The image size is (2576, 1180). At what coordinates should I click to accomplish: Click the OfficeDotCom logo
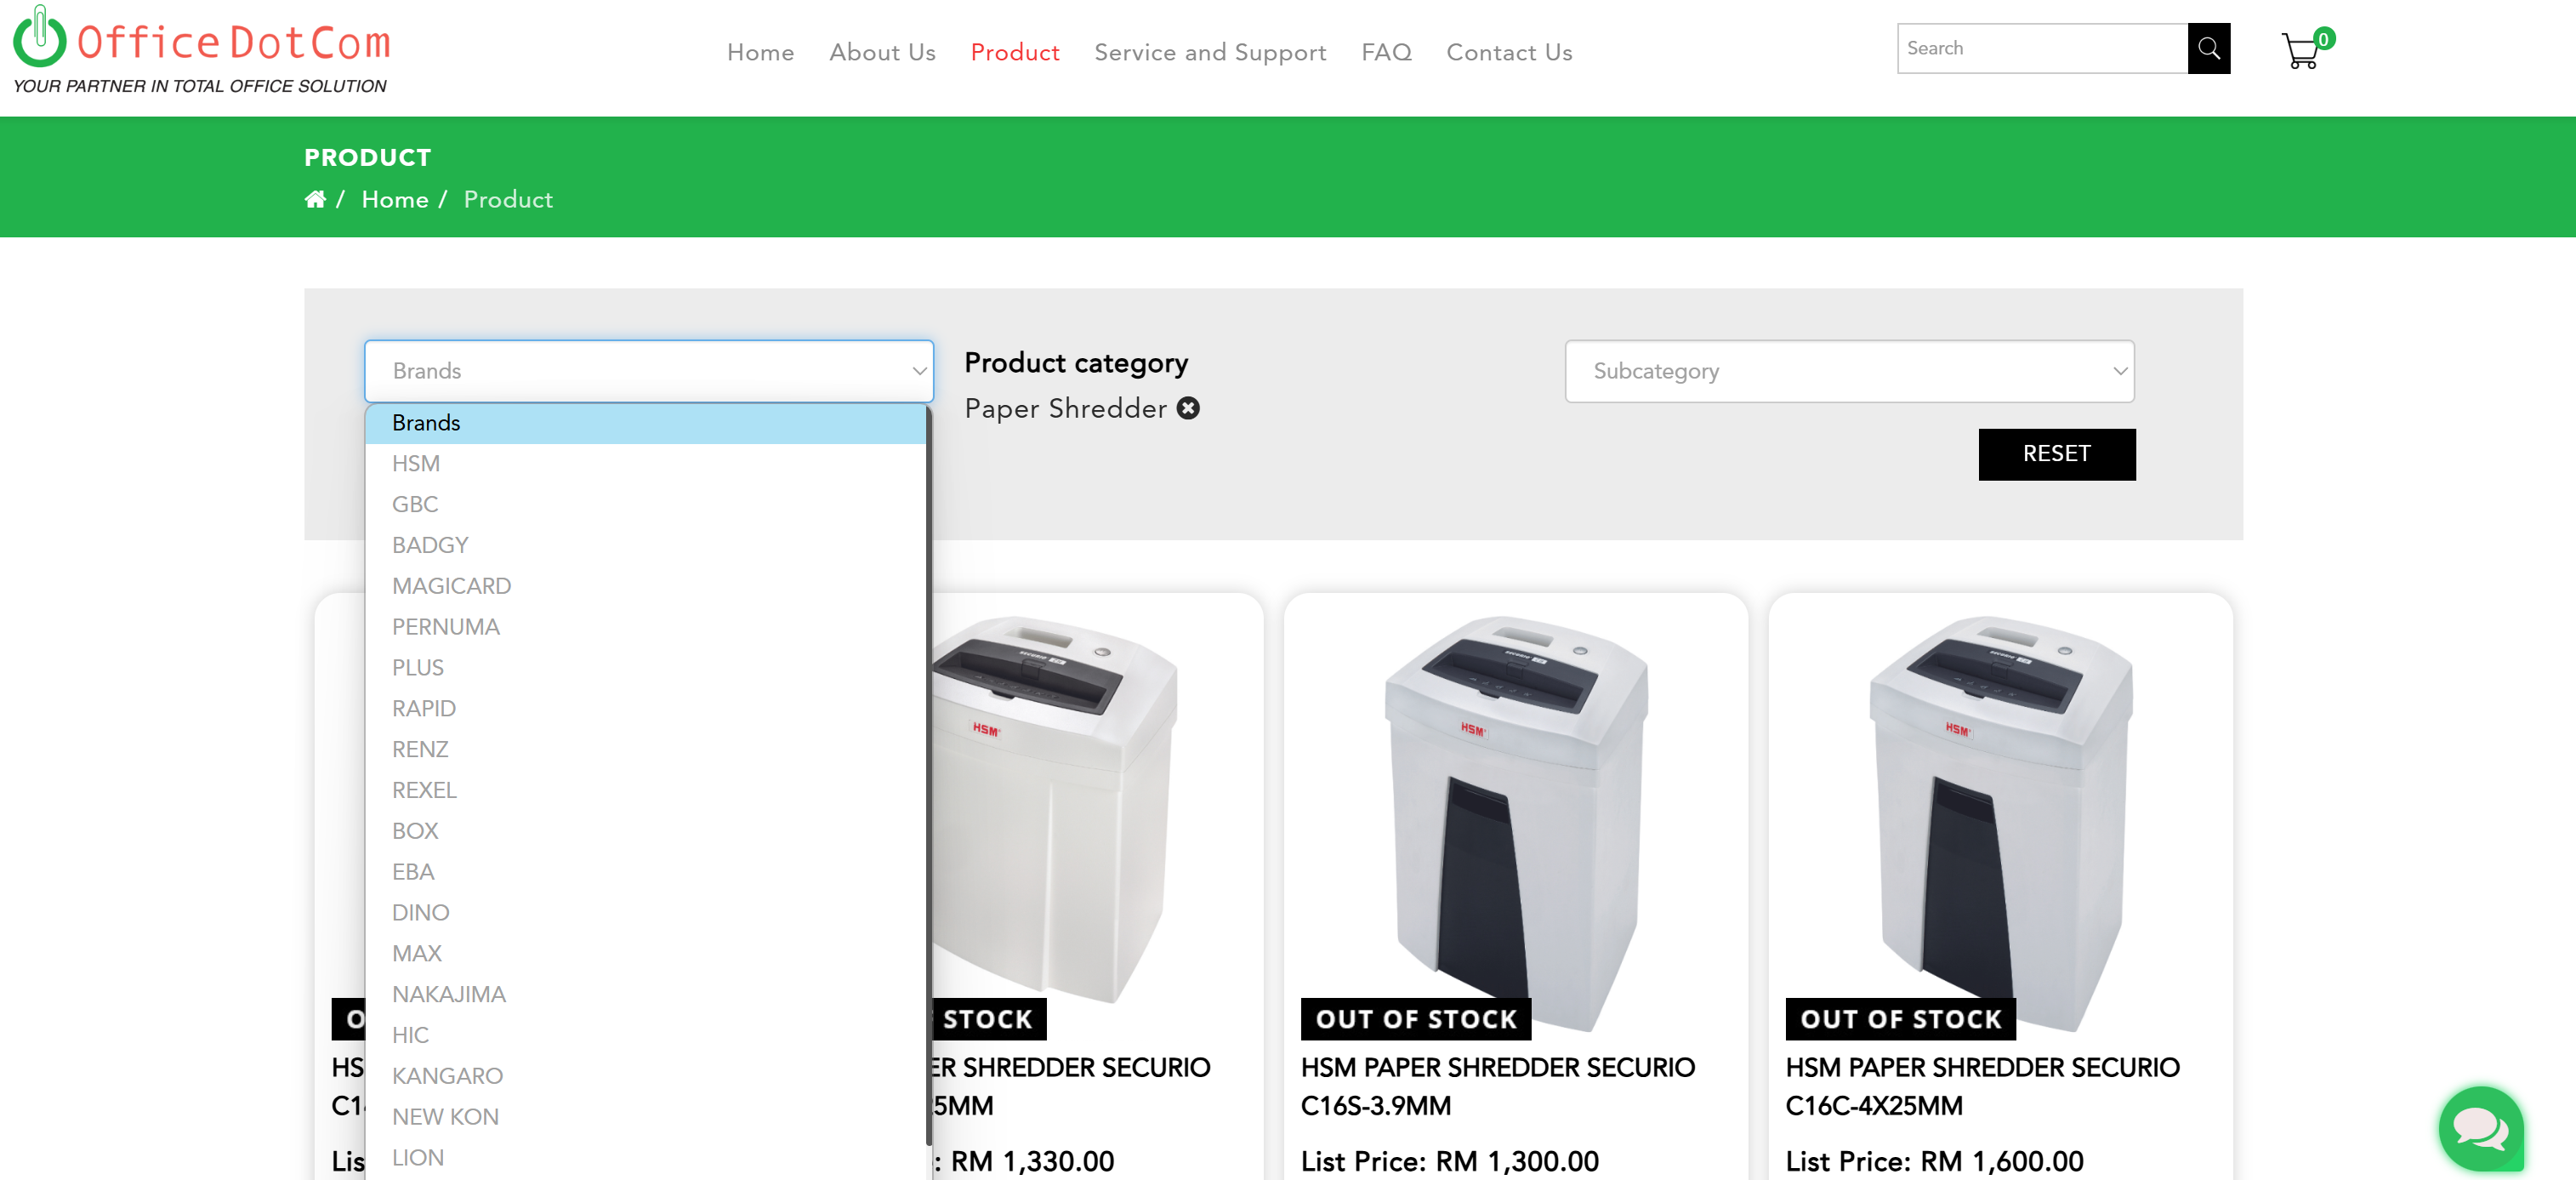click(201, 49)
